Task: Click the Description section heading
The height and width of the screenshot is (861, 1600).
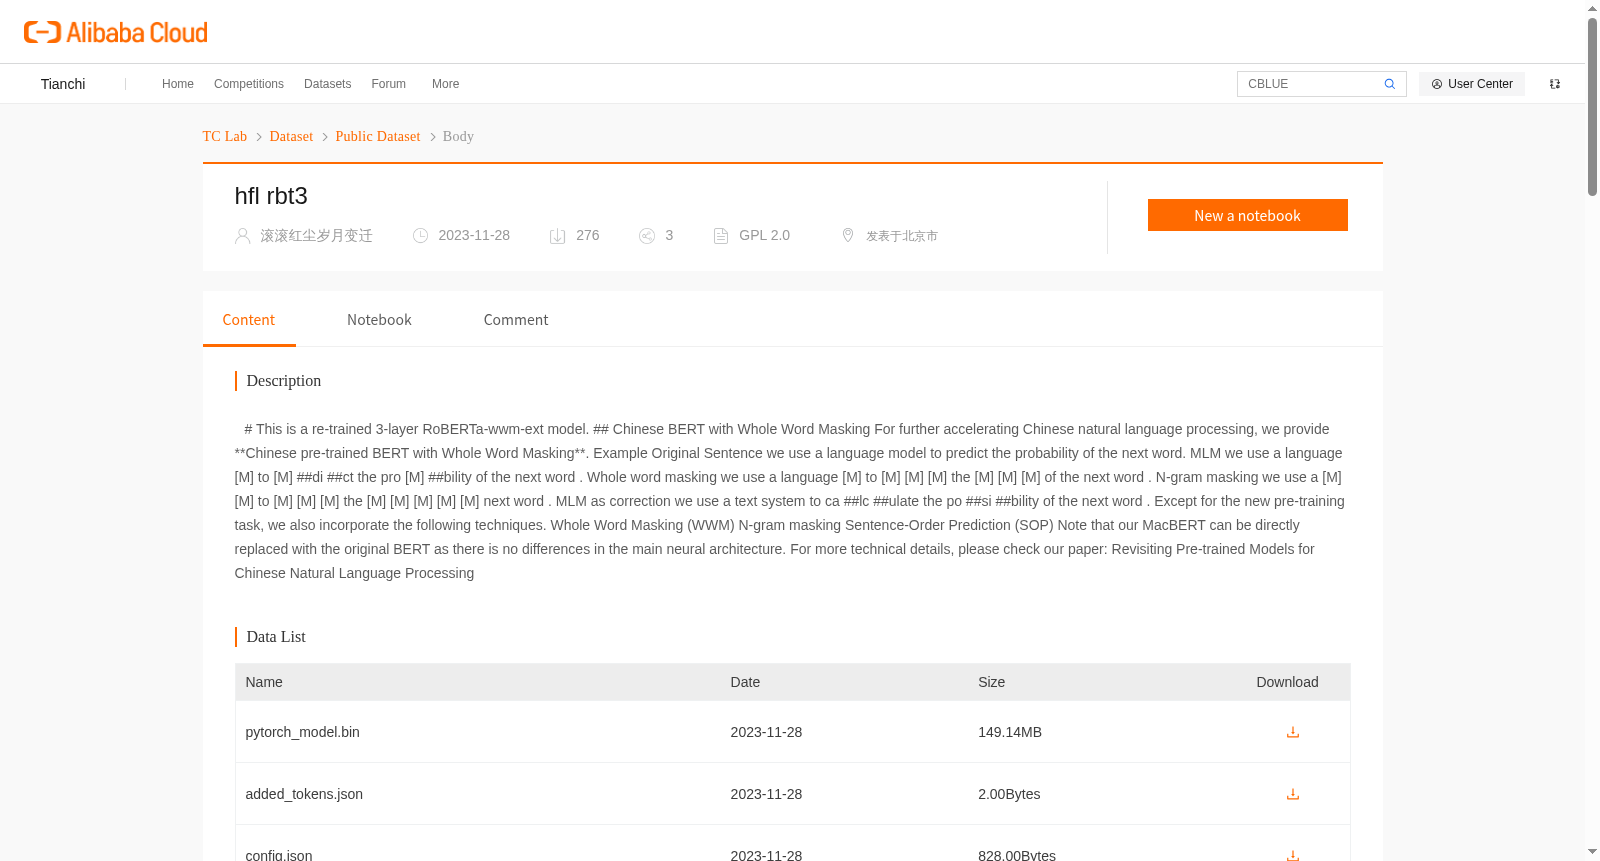Action: pyautogui.click(x=284, y=381)
